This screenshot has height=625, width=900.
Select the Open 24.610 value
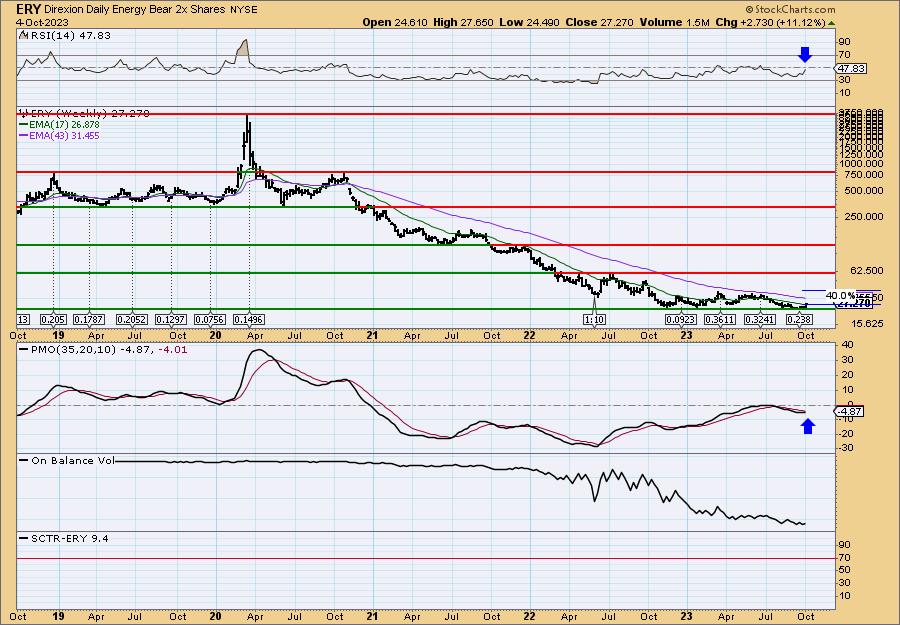click(x=395, y=22)
